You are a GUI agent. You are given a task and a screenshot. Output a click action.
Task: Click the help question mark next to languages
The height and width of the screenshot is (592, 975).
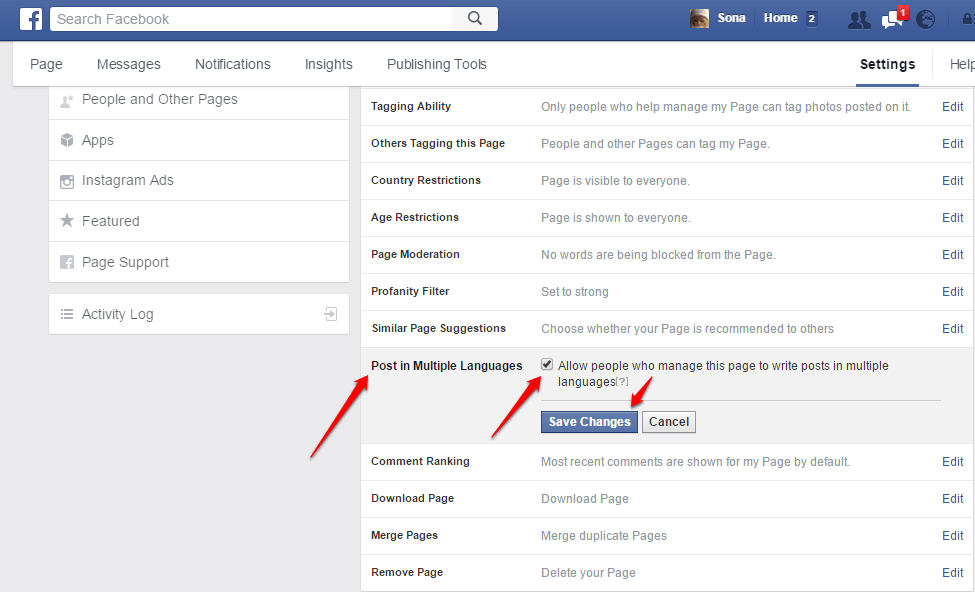click(622, 382)
